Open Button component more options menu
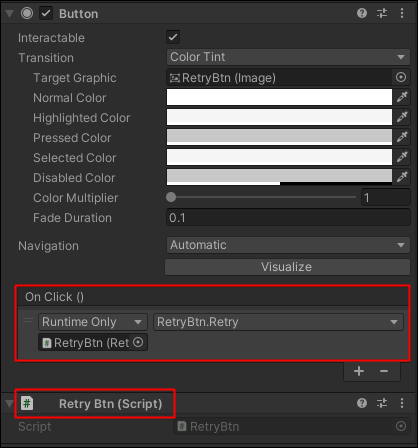 coord(402,13)
